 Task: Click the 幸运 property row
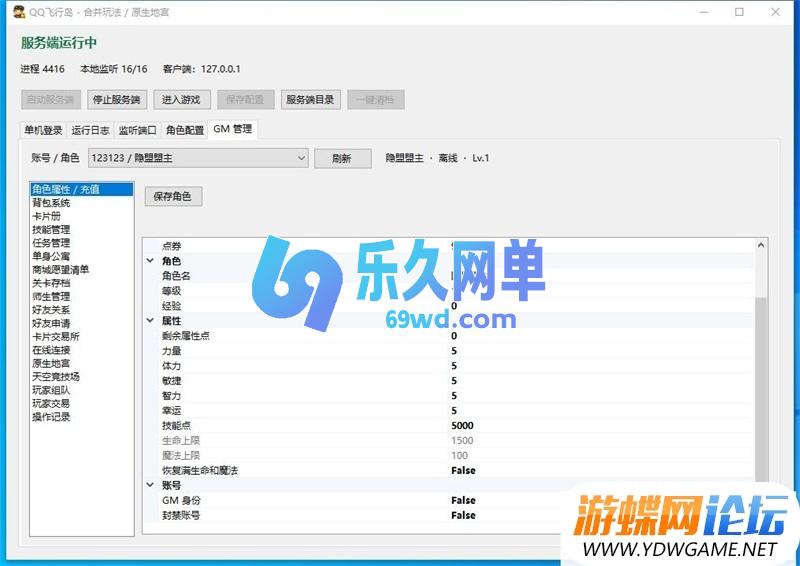[x=449, y=410]
